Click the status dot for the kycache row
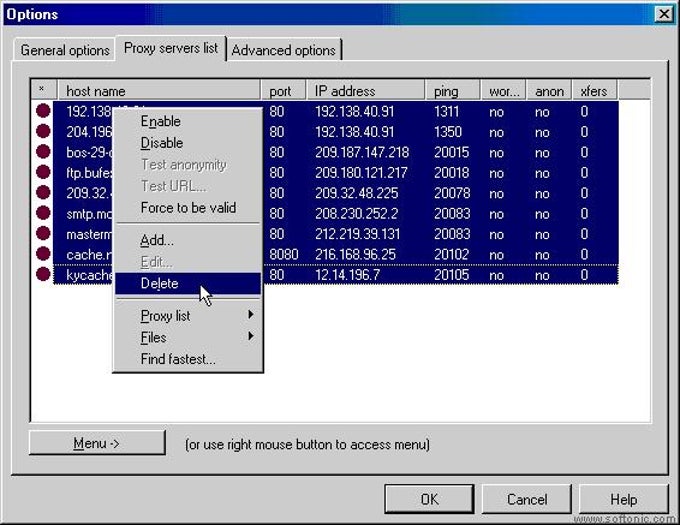 [x=43, y=274]
